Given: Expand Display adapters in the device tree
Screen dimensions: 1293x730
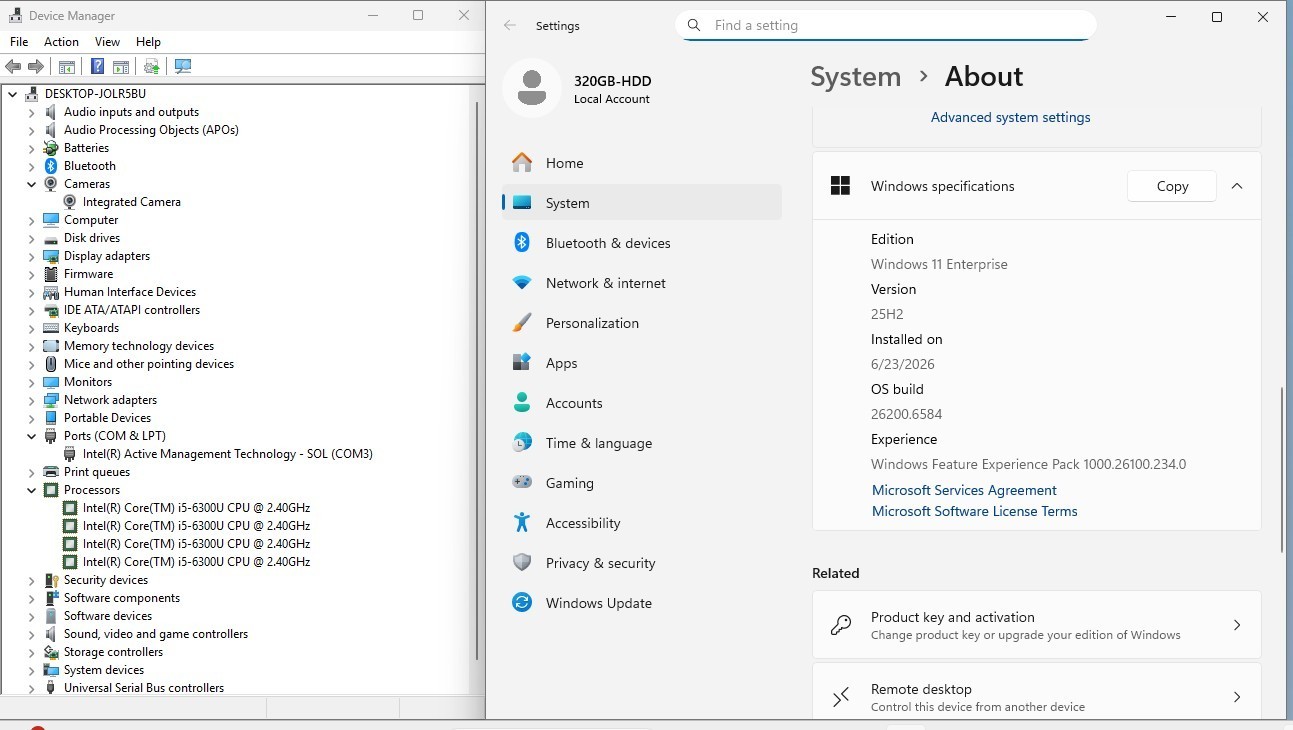Looking at the screenshot, I should [32, 256].
